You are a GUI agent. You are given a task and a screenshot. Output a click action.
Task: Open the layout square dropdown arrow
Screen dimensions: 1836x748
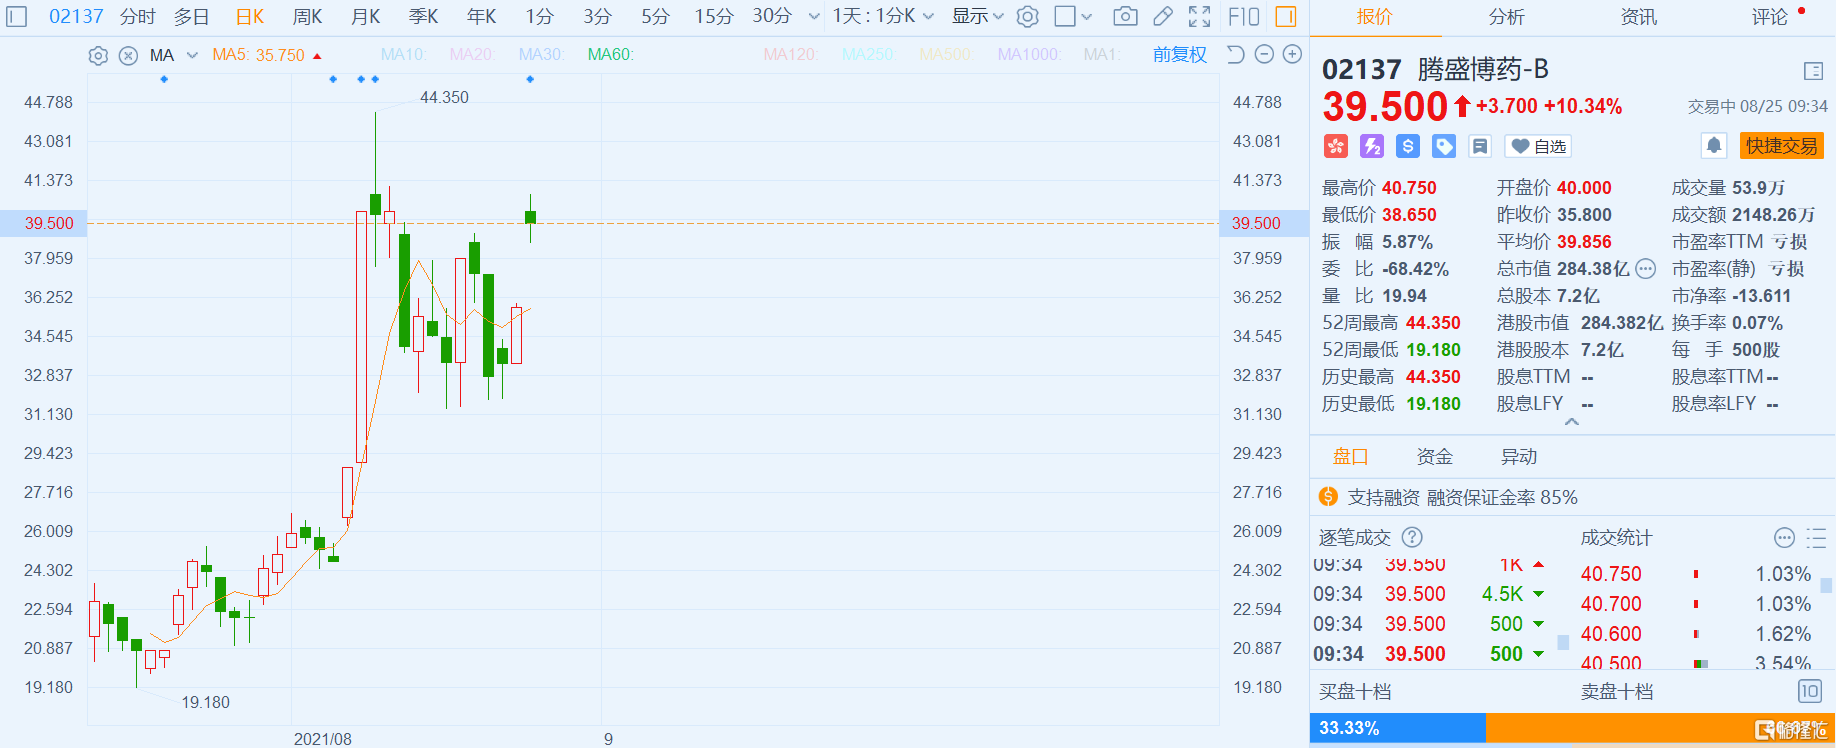click(1088, 16)
